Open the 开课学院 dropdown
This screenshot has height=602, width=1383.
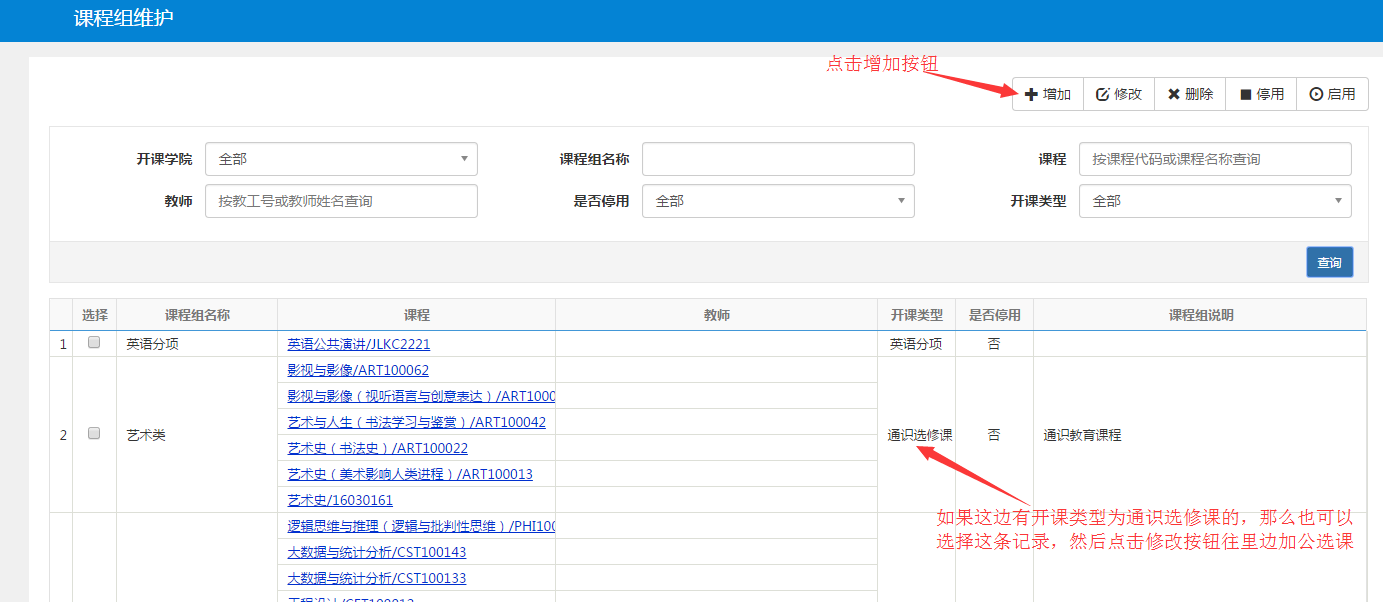tap(341, 159)
